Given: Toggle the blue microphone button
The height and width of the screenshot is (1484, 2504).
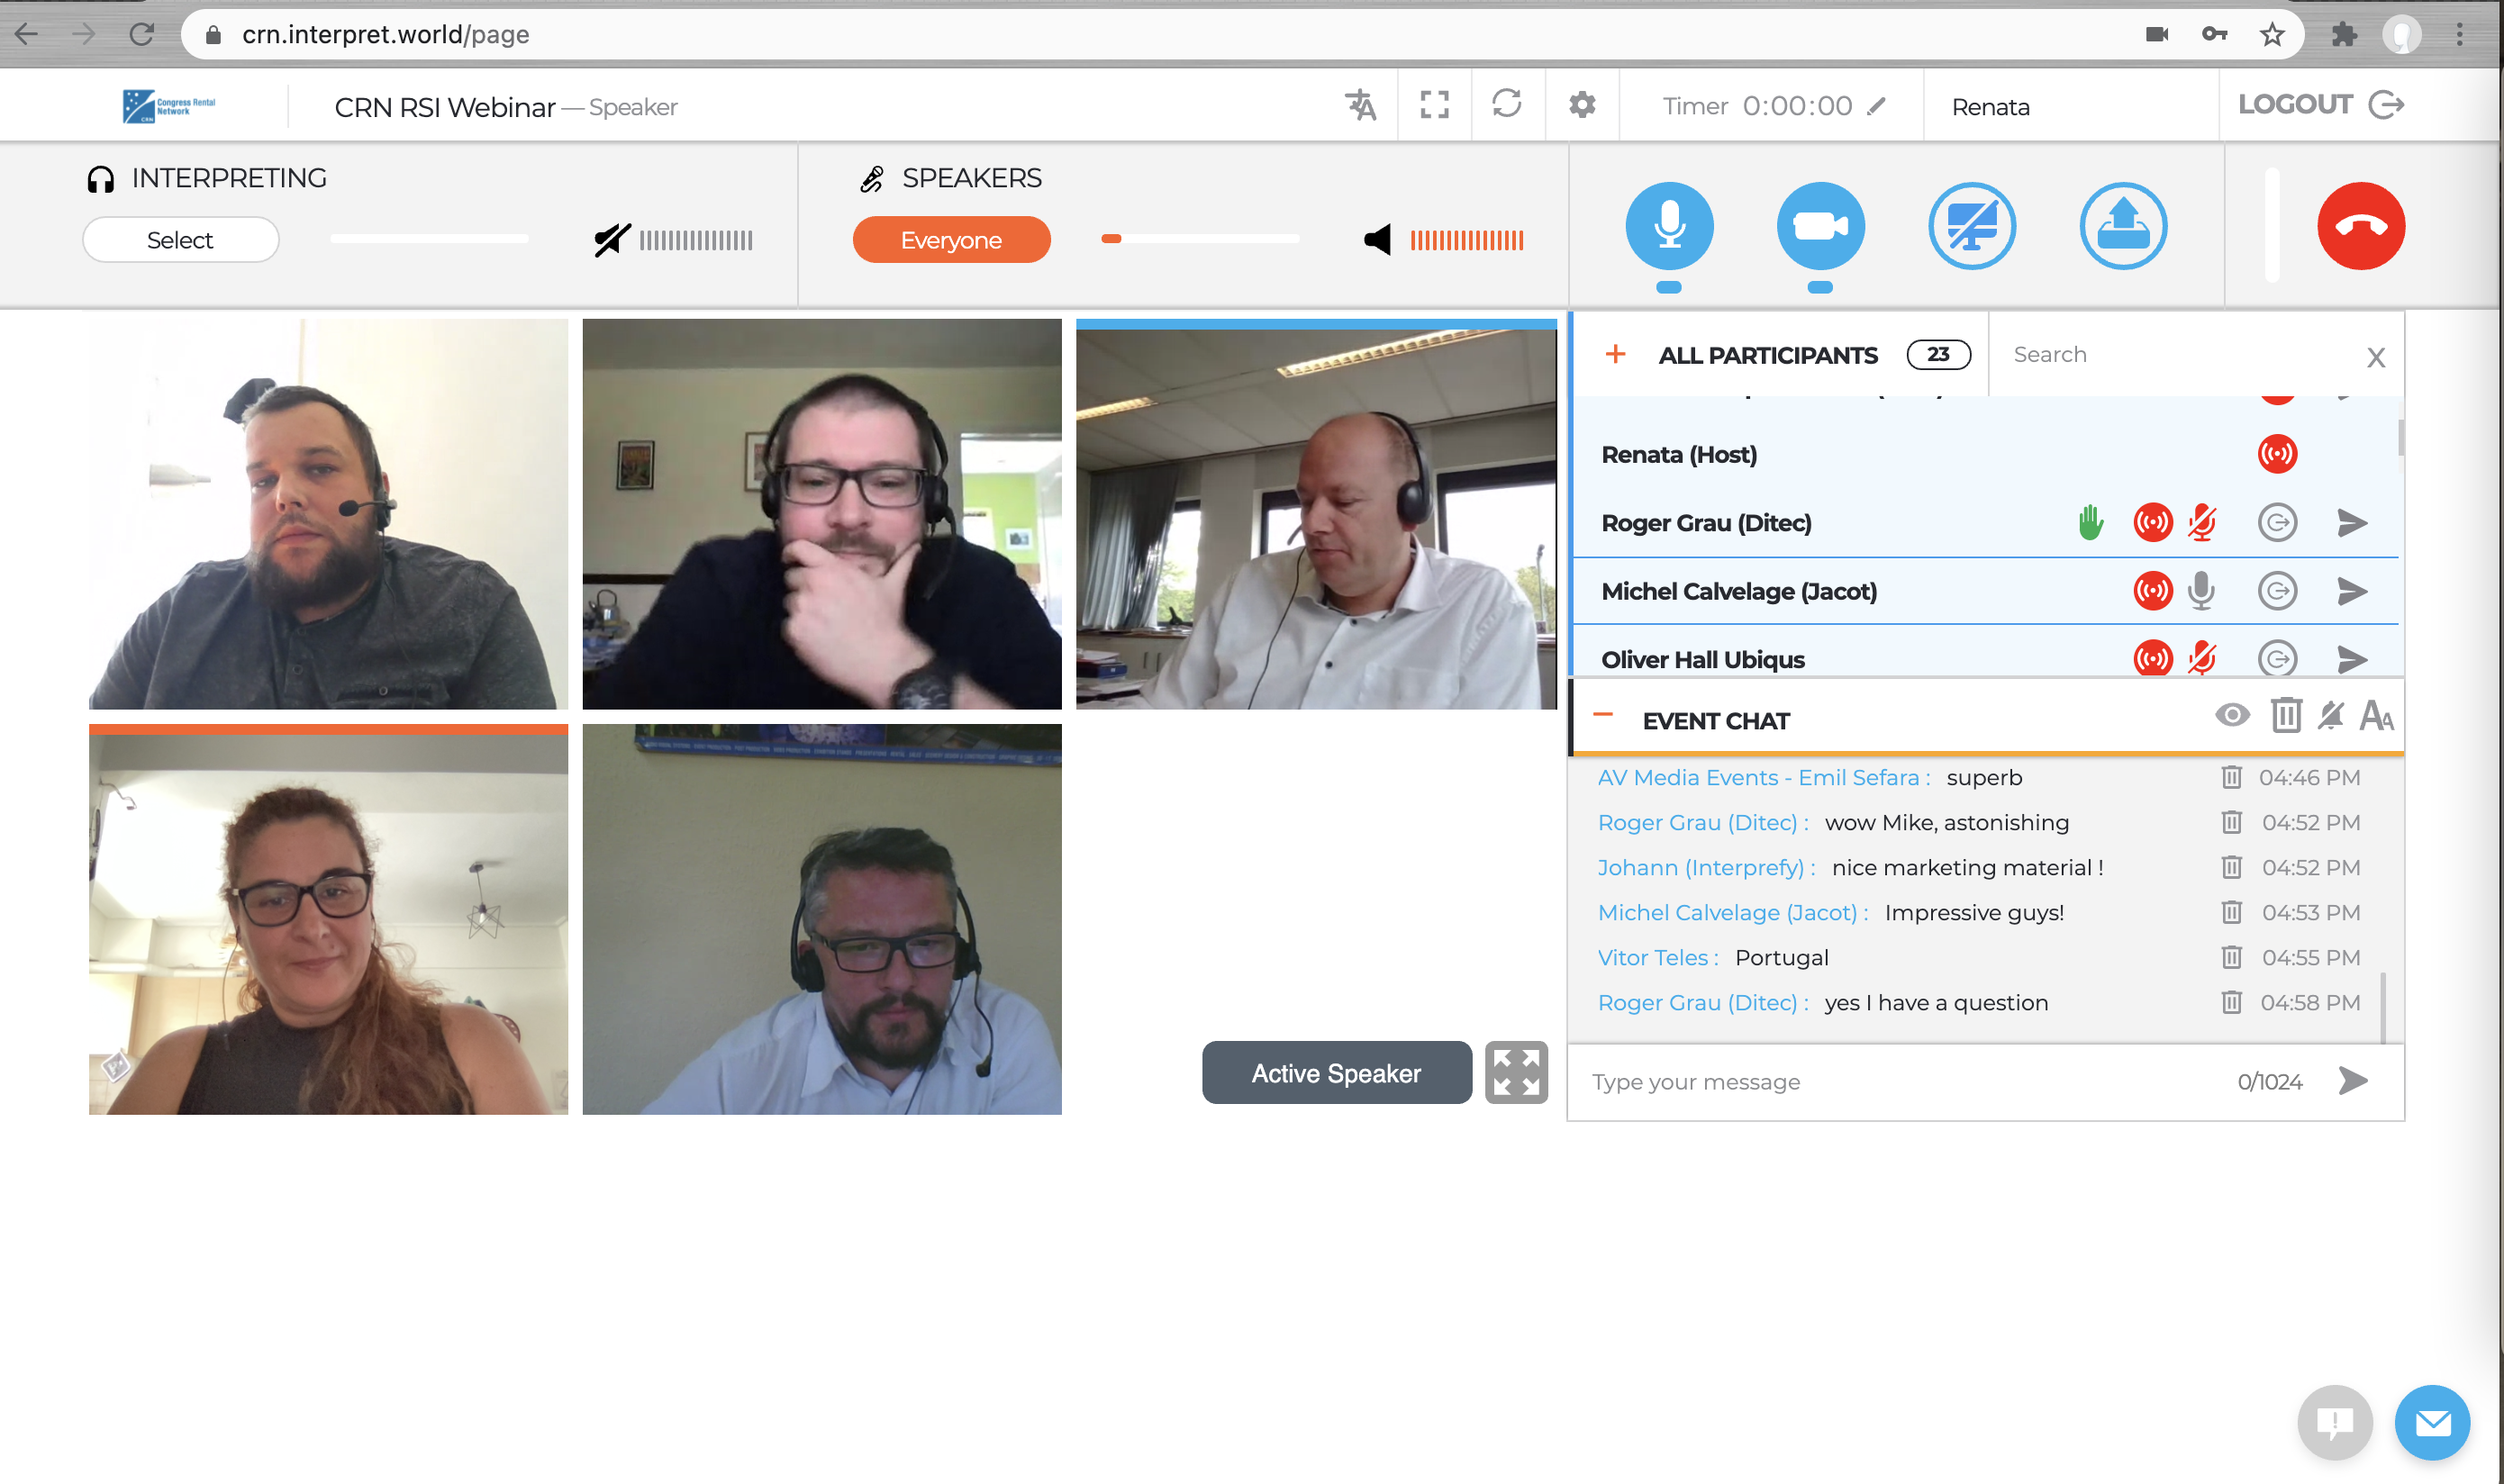Looking at the screenshot, I should click(x=1669, y=226).
